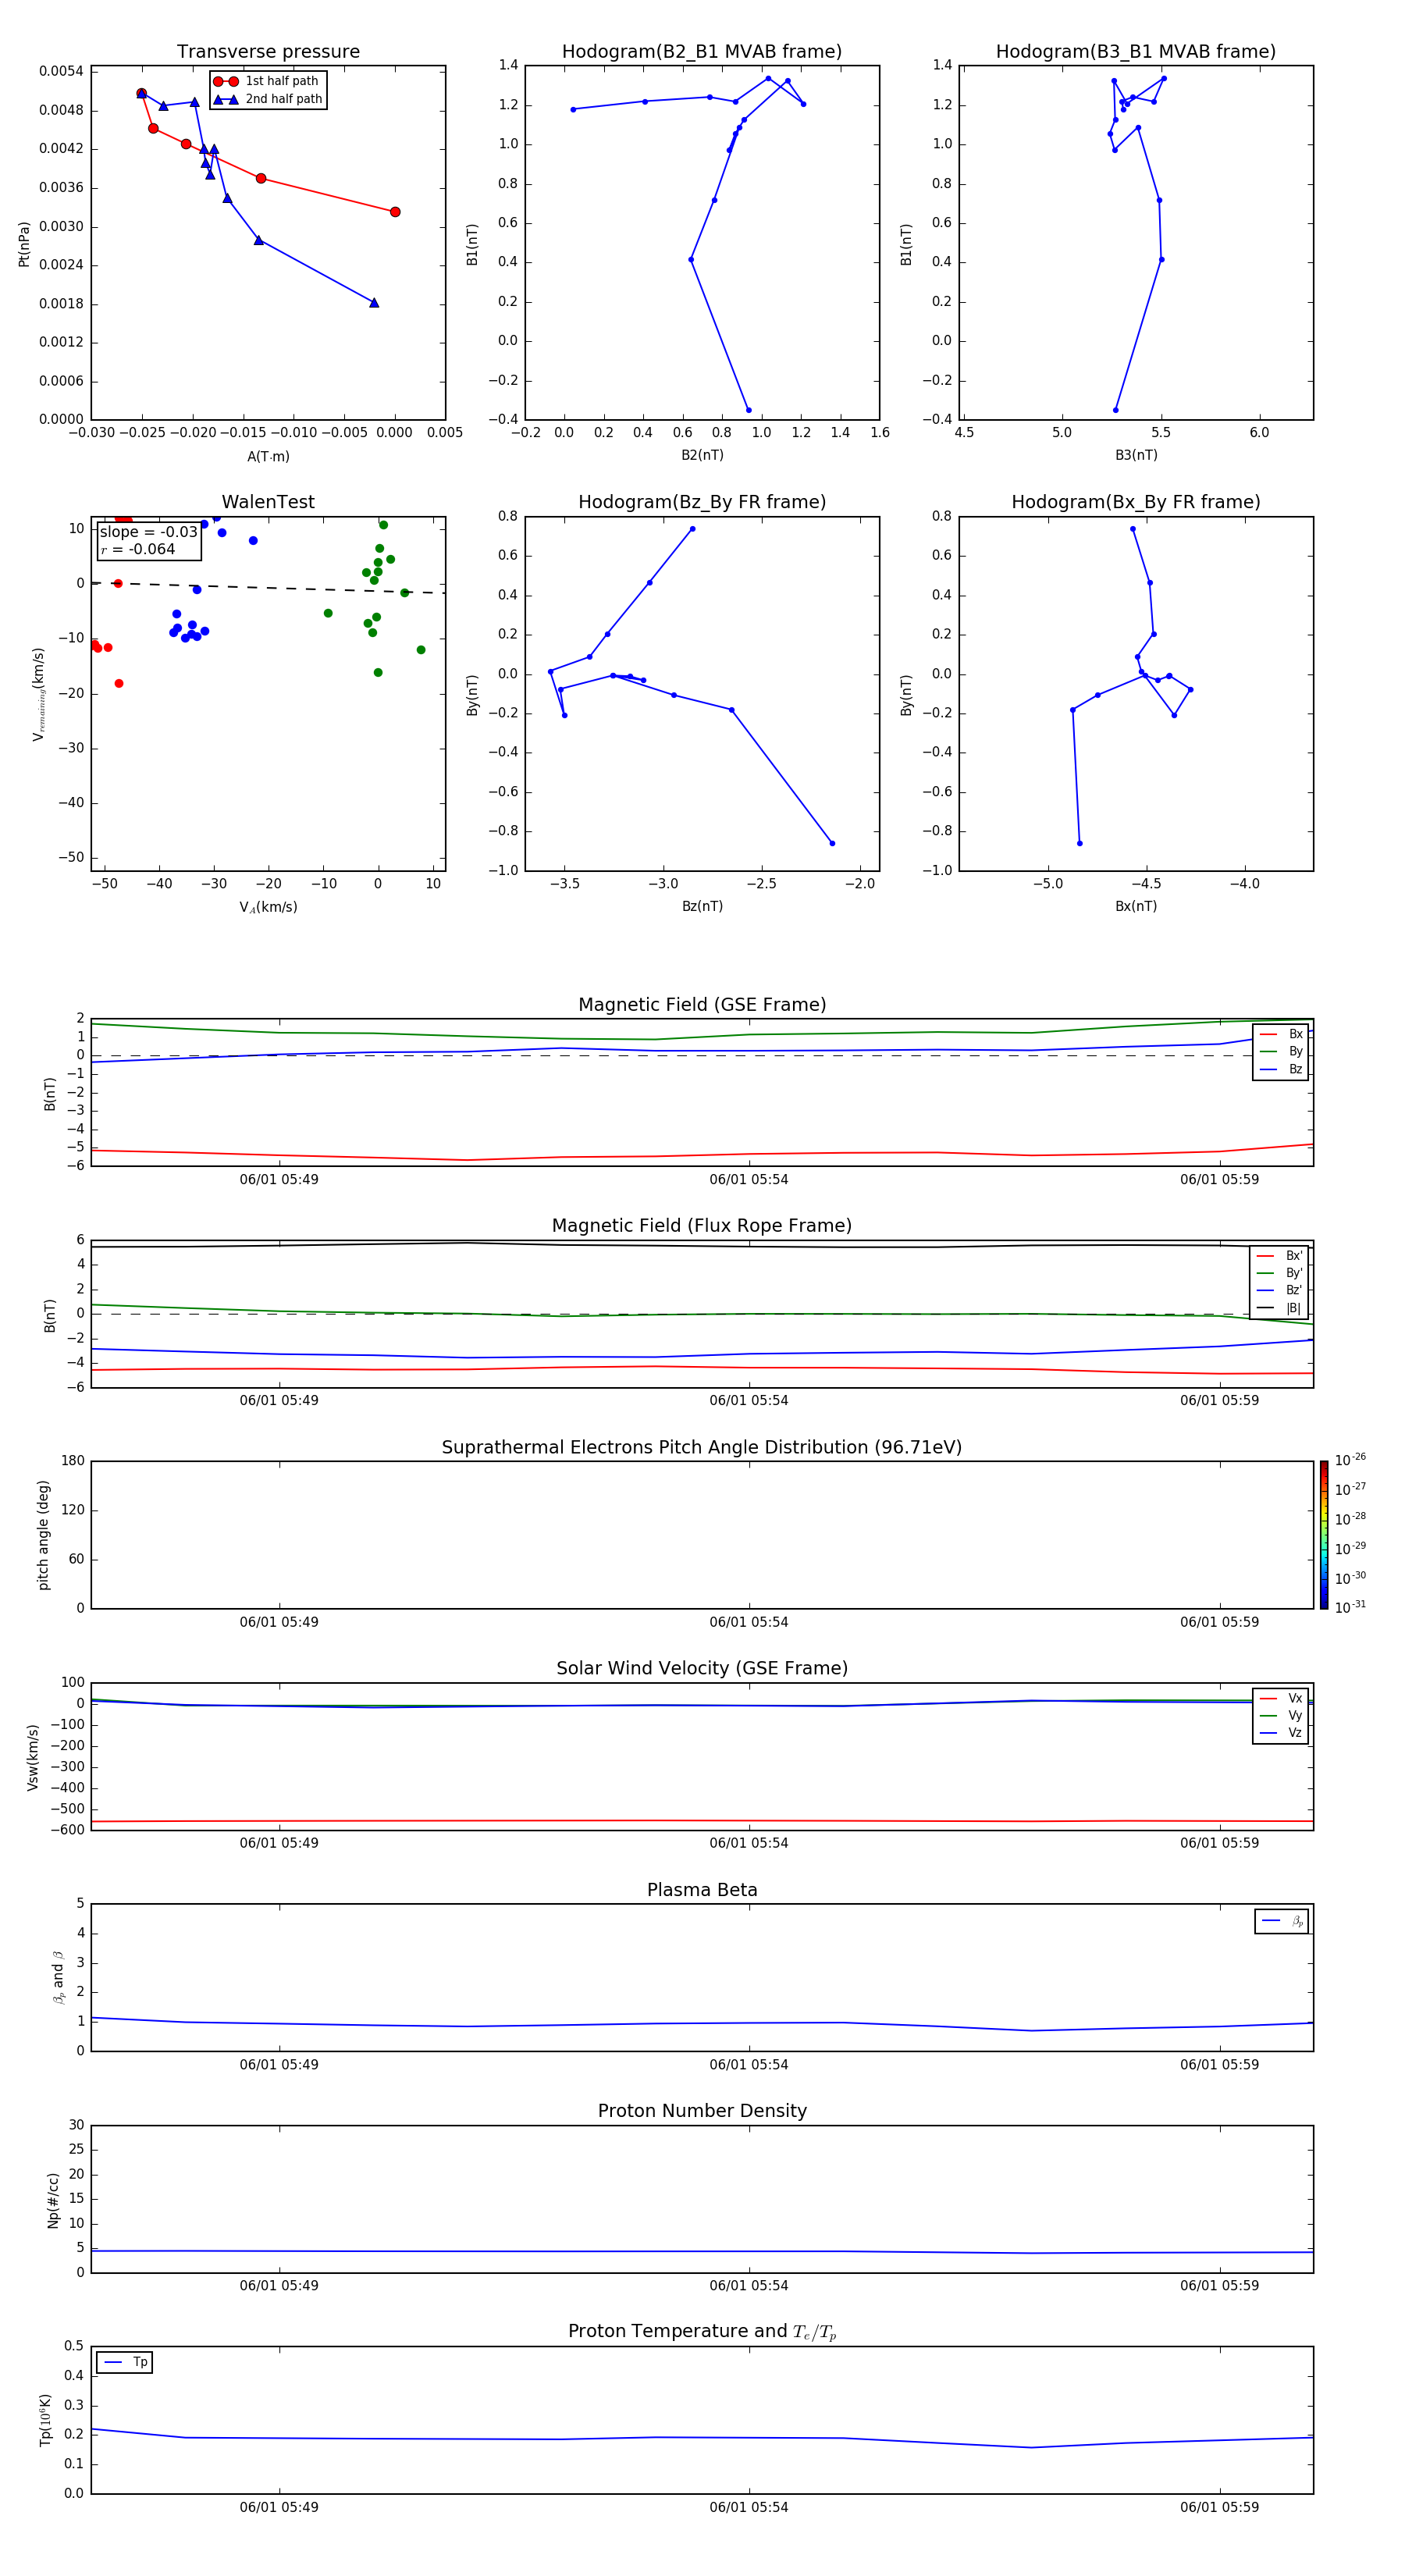Screen dimensions: 1405x2576
Task: Click the 'Vsw(km/s)' axis label
Action: pos(33,1757)
